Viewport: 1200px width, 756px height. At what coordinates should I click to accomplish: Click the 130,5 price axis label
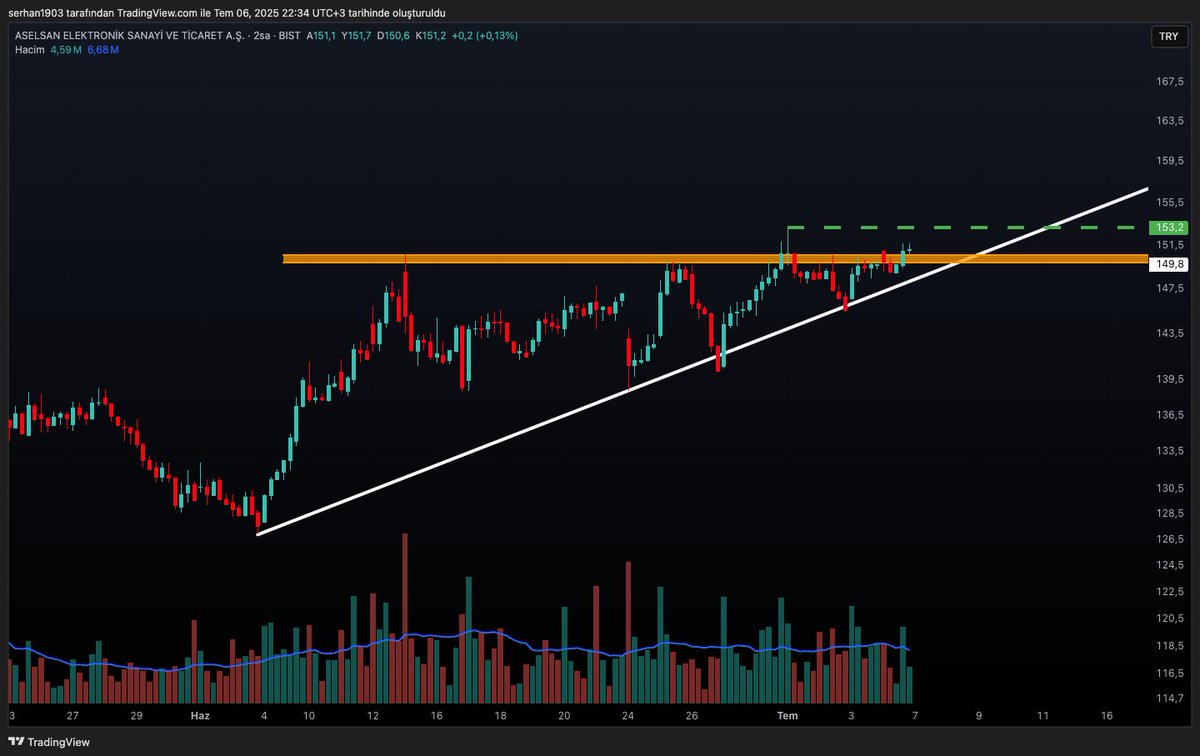click(1169, 488)
